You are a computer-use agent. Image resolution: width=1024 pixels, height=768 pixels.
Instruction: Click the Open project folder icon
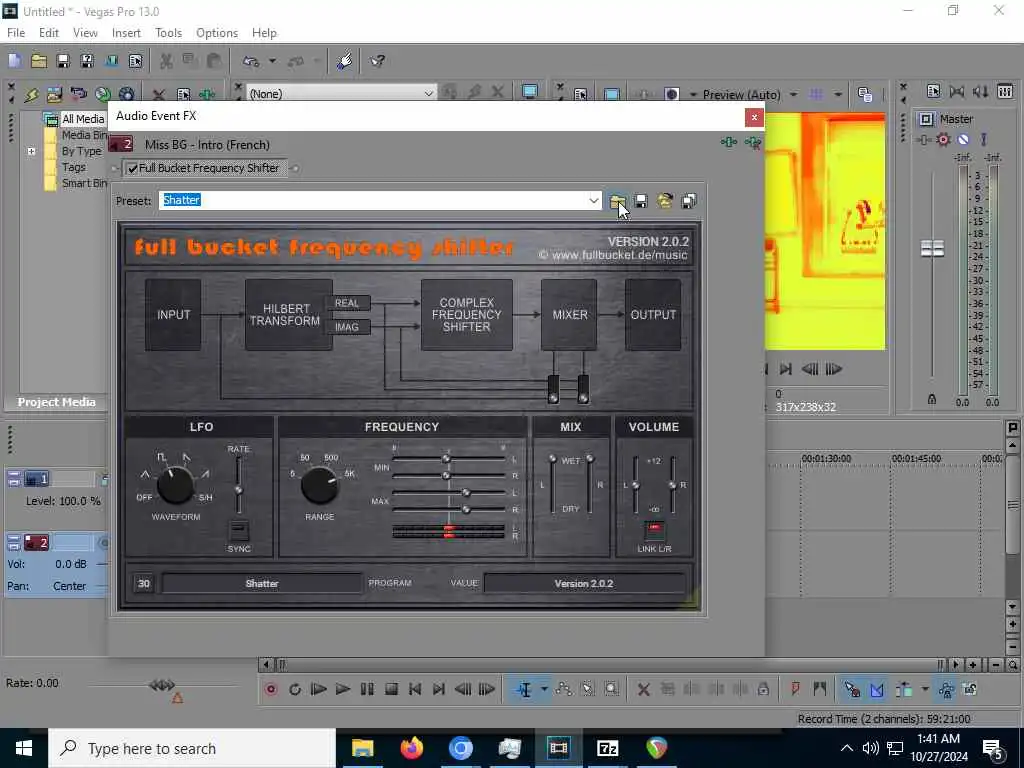click(39, 61)
